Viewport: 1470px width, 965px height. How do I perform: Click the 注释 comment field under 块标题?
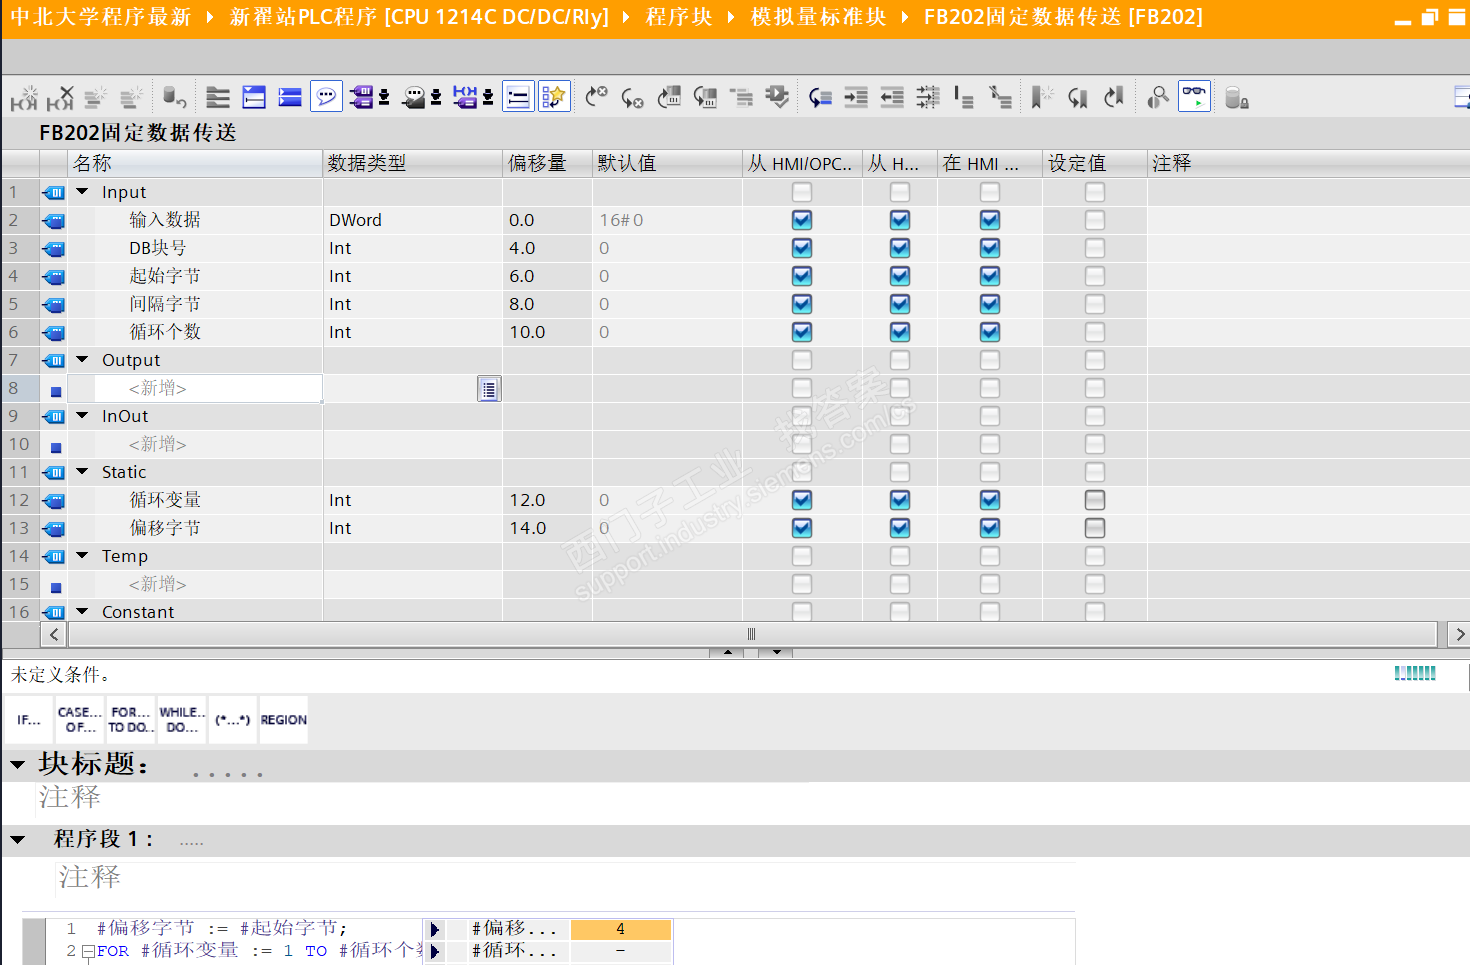click(70, 797)
